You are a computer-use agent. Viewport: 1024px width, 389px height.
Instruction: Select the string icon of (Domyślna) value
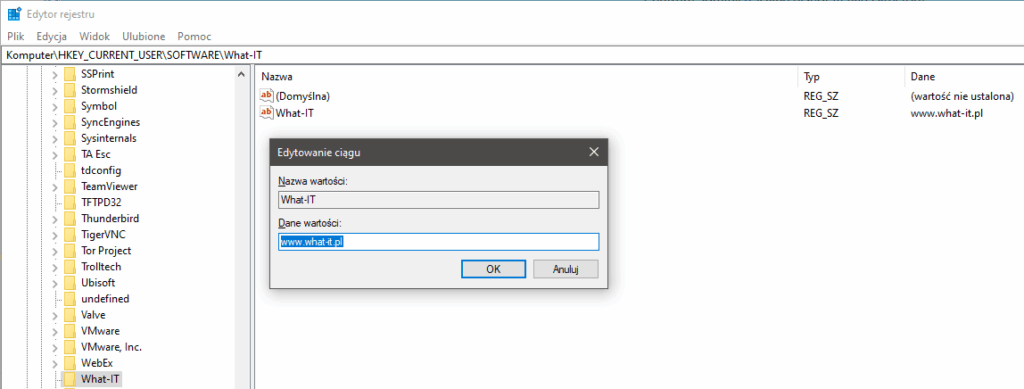tap(266, 96)
